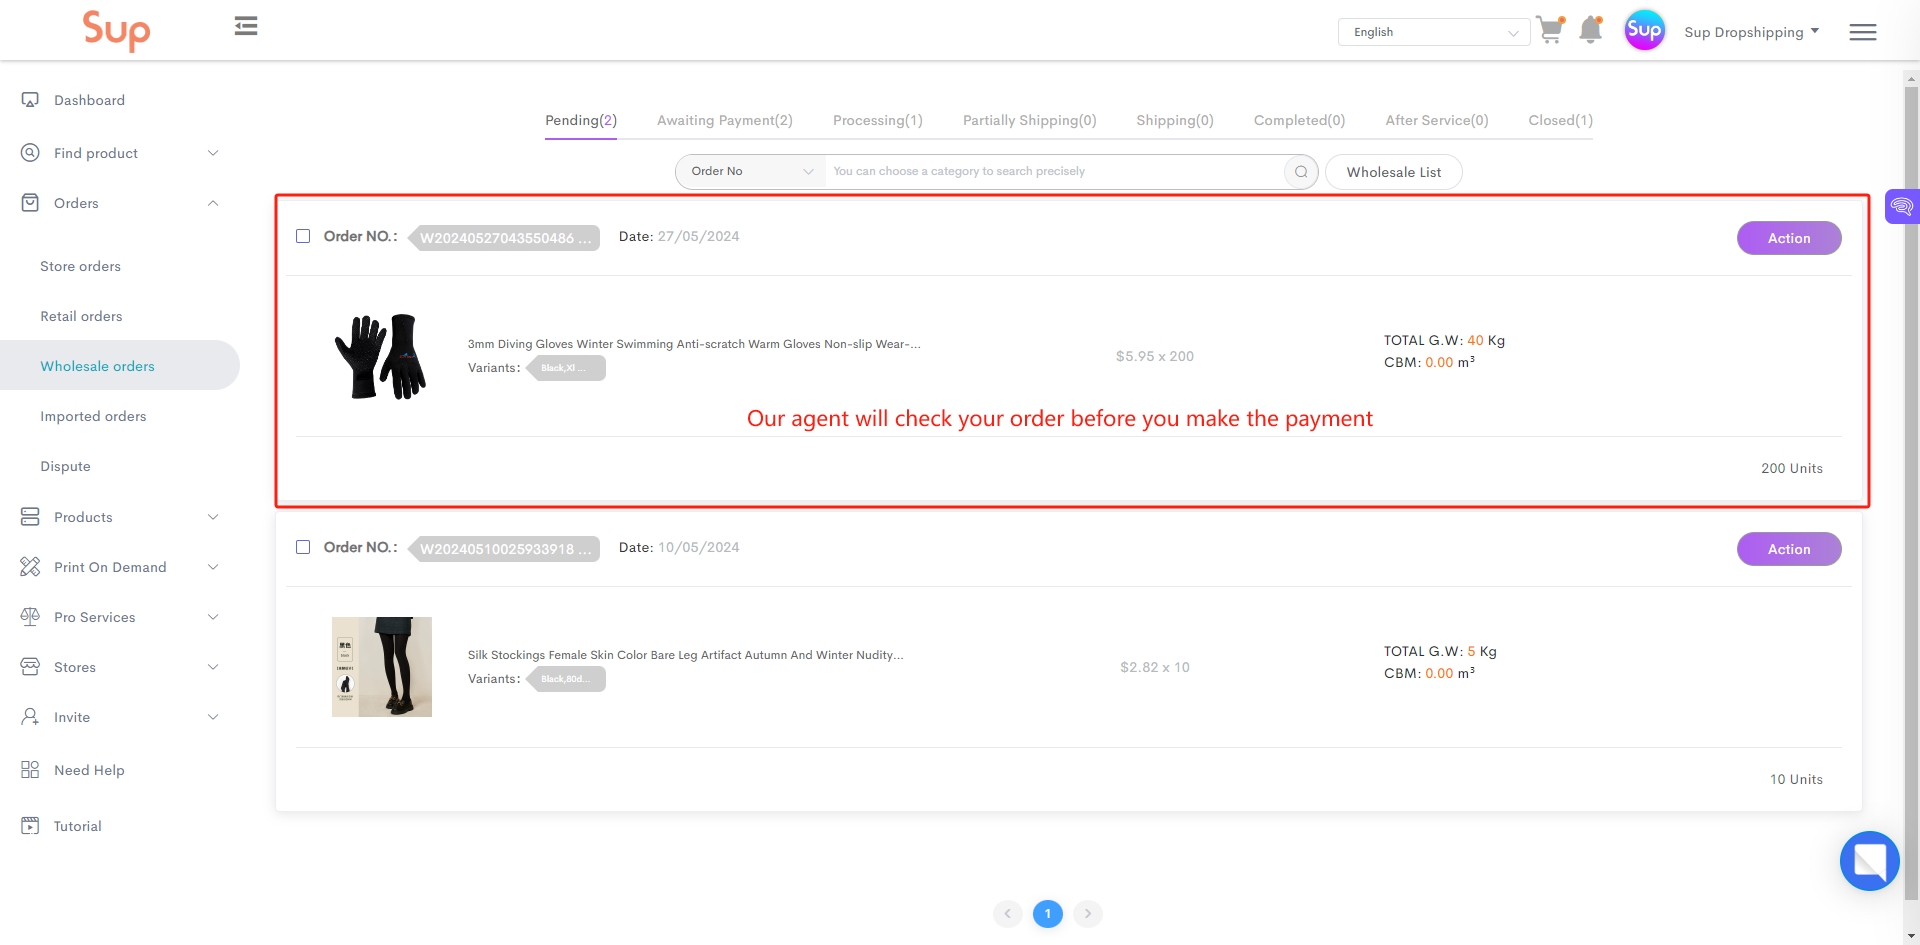Open the Sup Dropshipping account dropdown
The image size is (1920, 945).
(1751, 32)
